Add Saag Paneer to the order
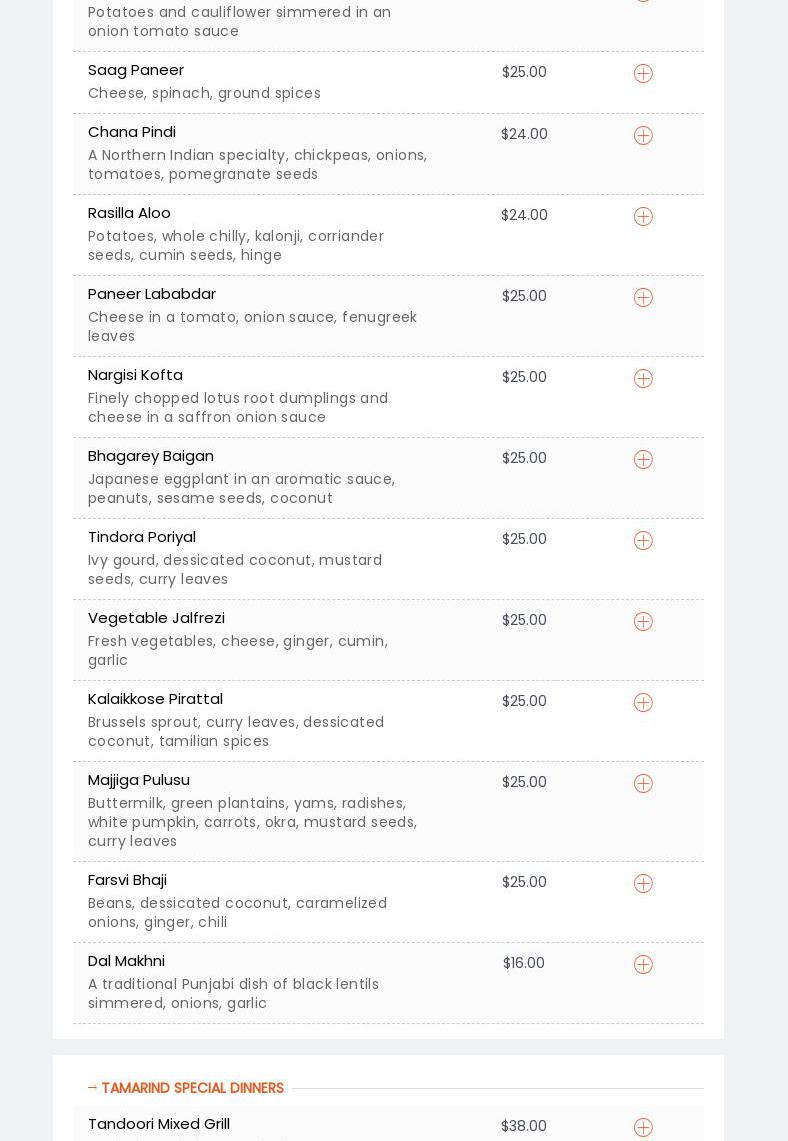 click(x=643, y=74)
